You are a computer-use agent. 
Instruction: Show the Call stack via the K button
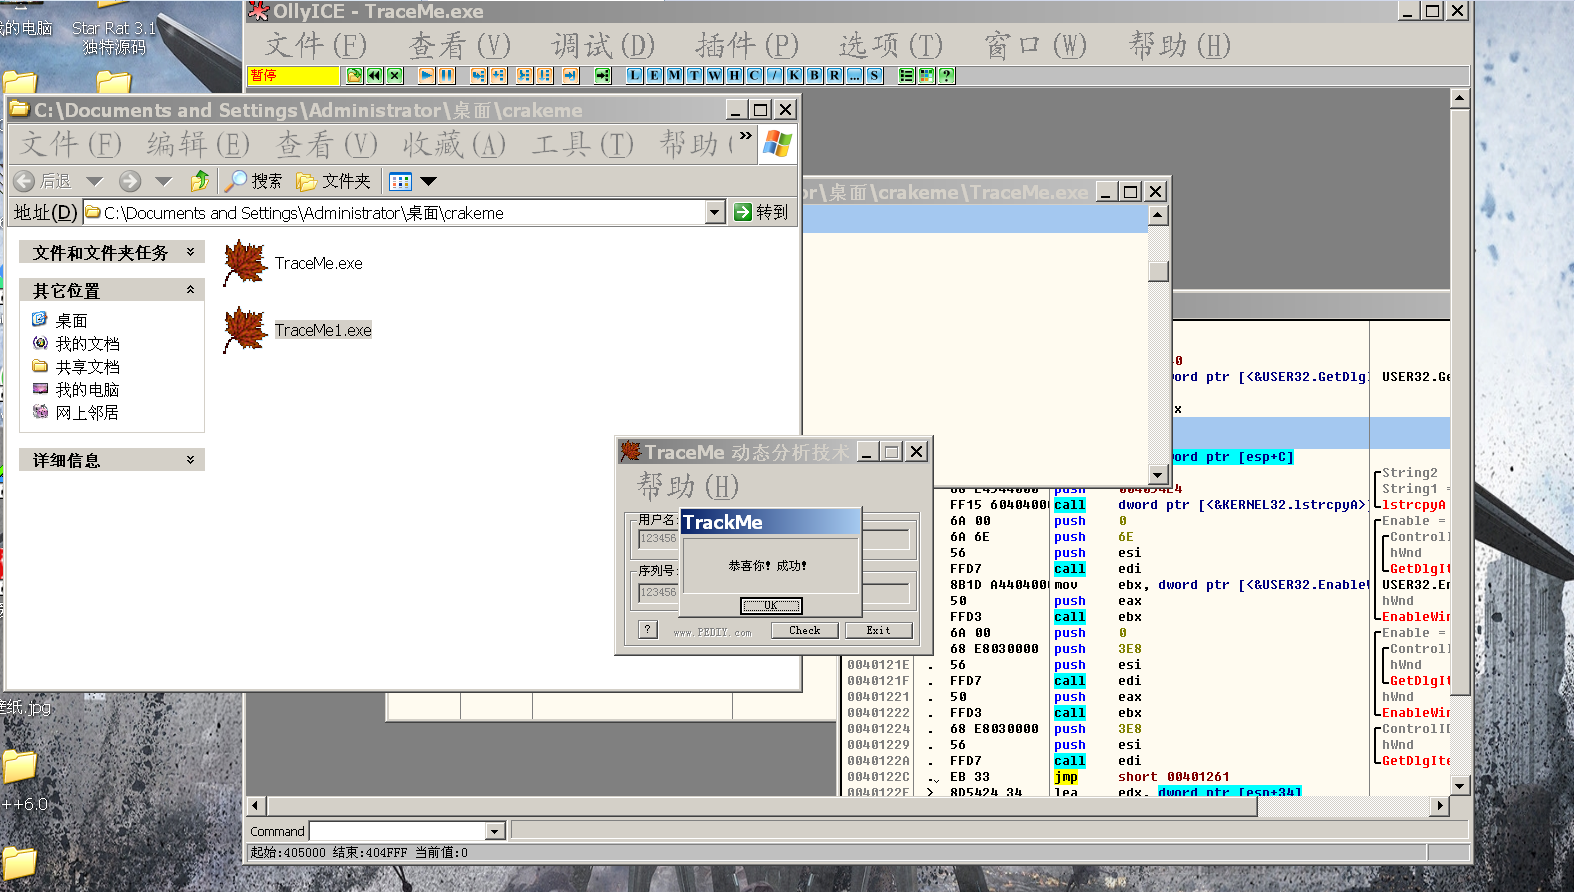coord(794,75)
